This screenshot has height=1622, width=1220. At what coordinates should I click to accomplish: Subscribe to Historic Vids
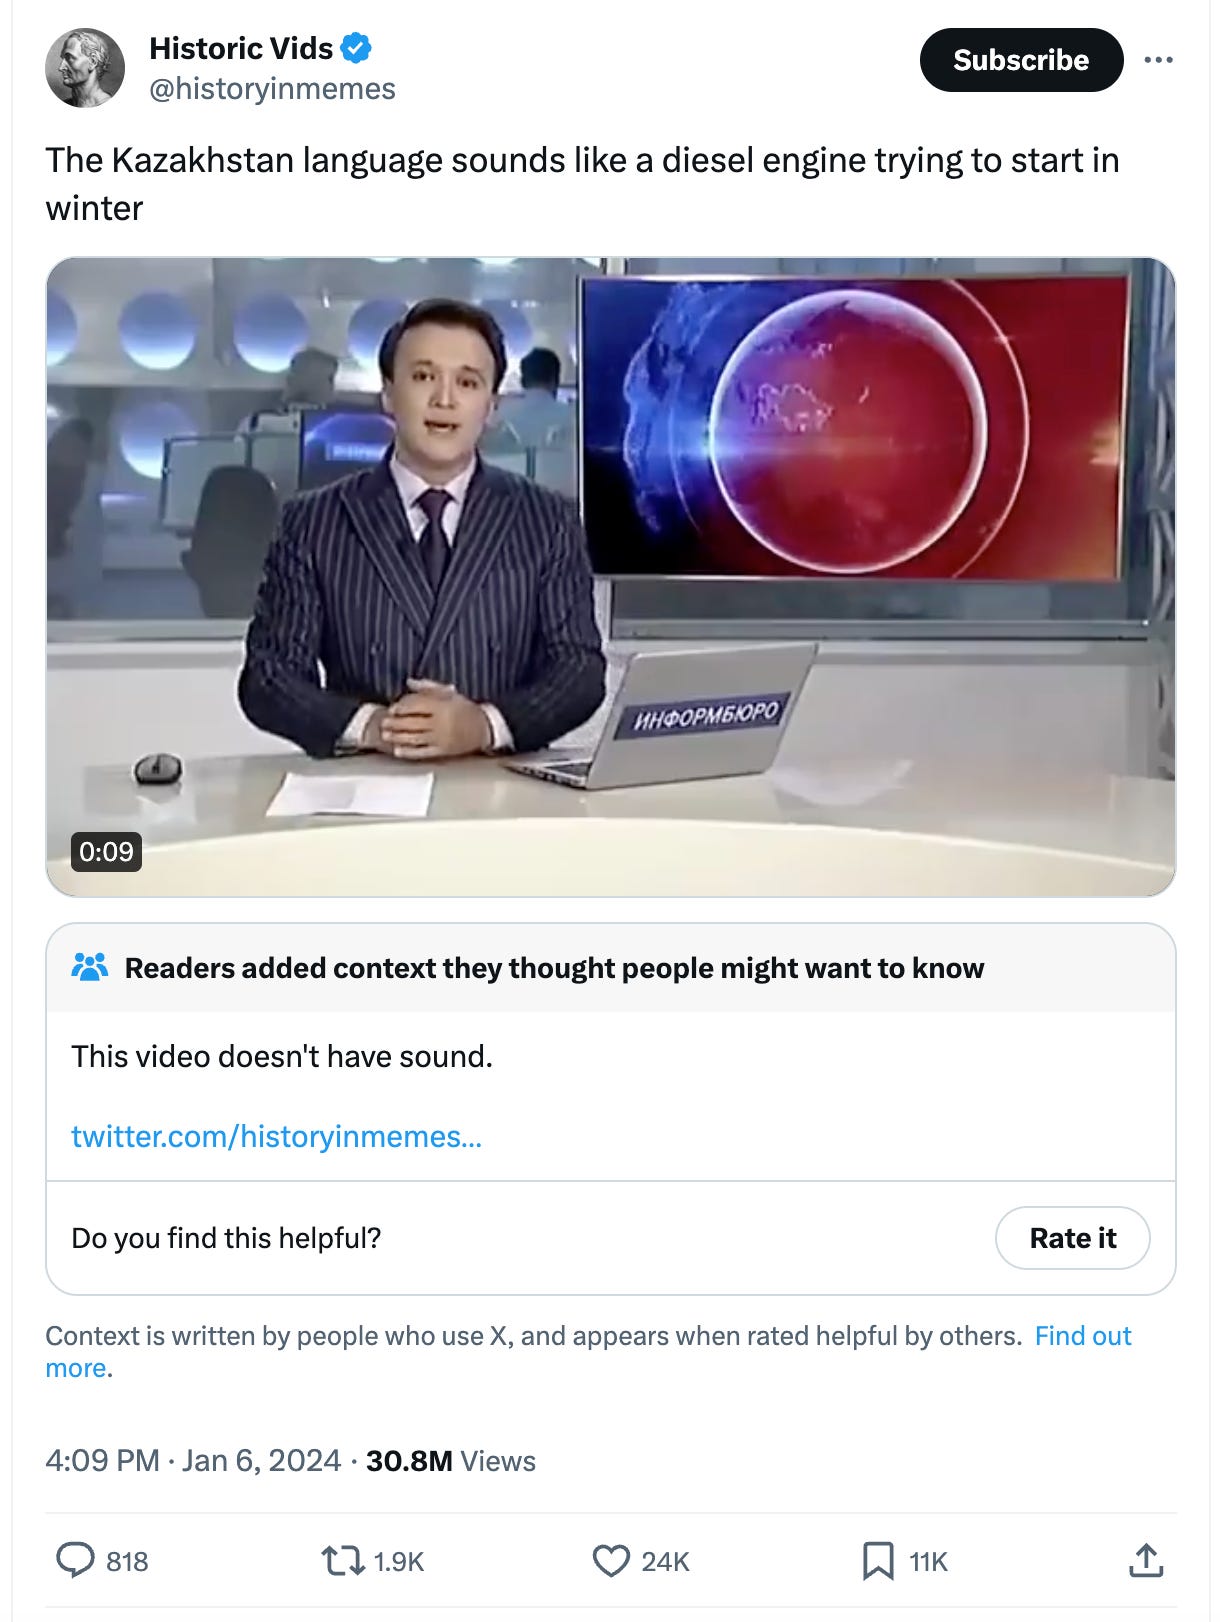tap(1021, 60)
